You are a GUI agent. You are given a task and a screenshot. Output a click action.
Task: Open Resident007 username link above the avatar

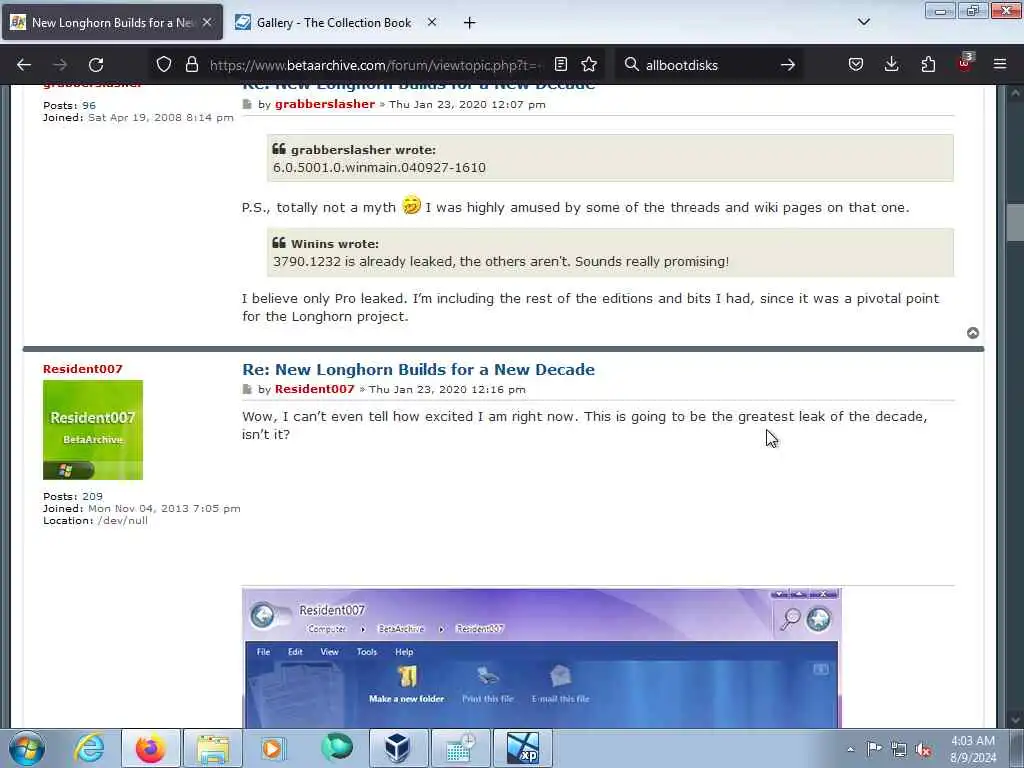coord(82,369)
